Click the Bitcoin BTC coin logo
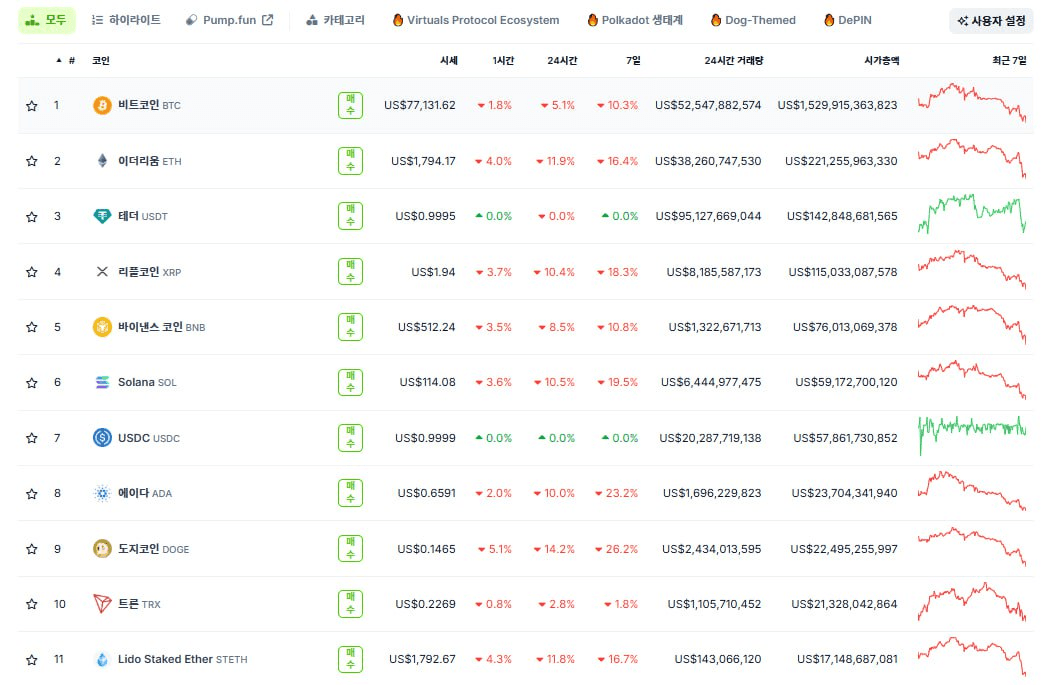The height and width of the screenshot is (685, 1041). (x=102, y=106)
